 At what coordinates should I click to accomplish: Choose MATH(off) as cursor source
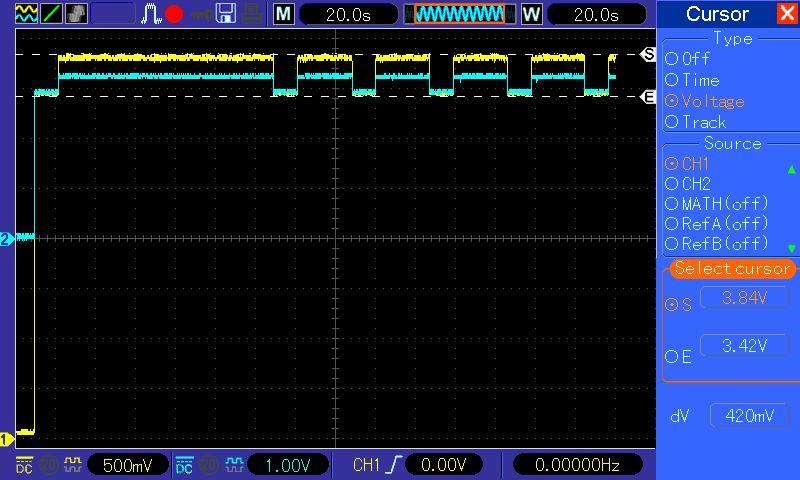[716, 204]
